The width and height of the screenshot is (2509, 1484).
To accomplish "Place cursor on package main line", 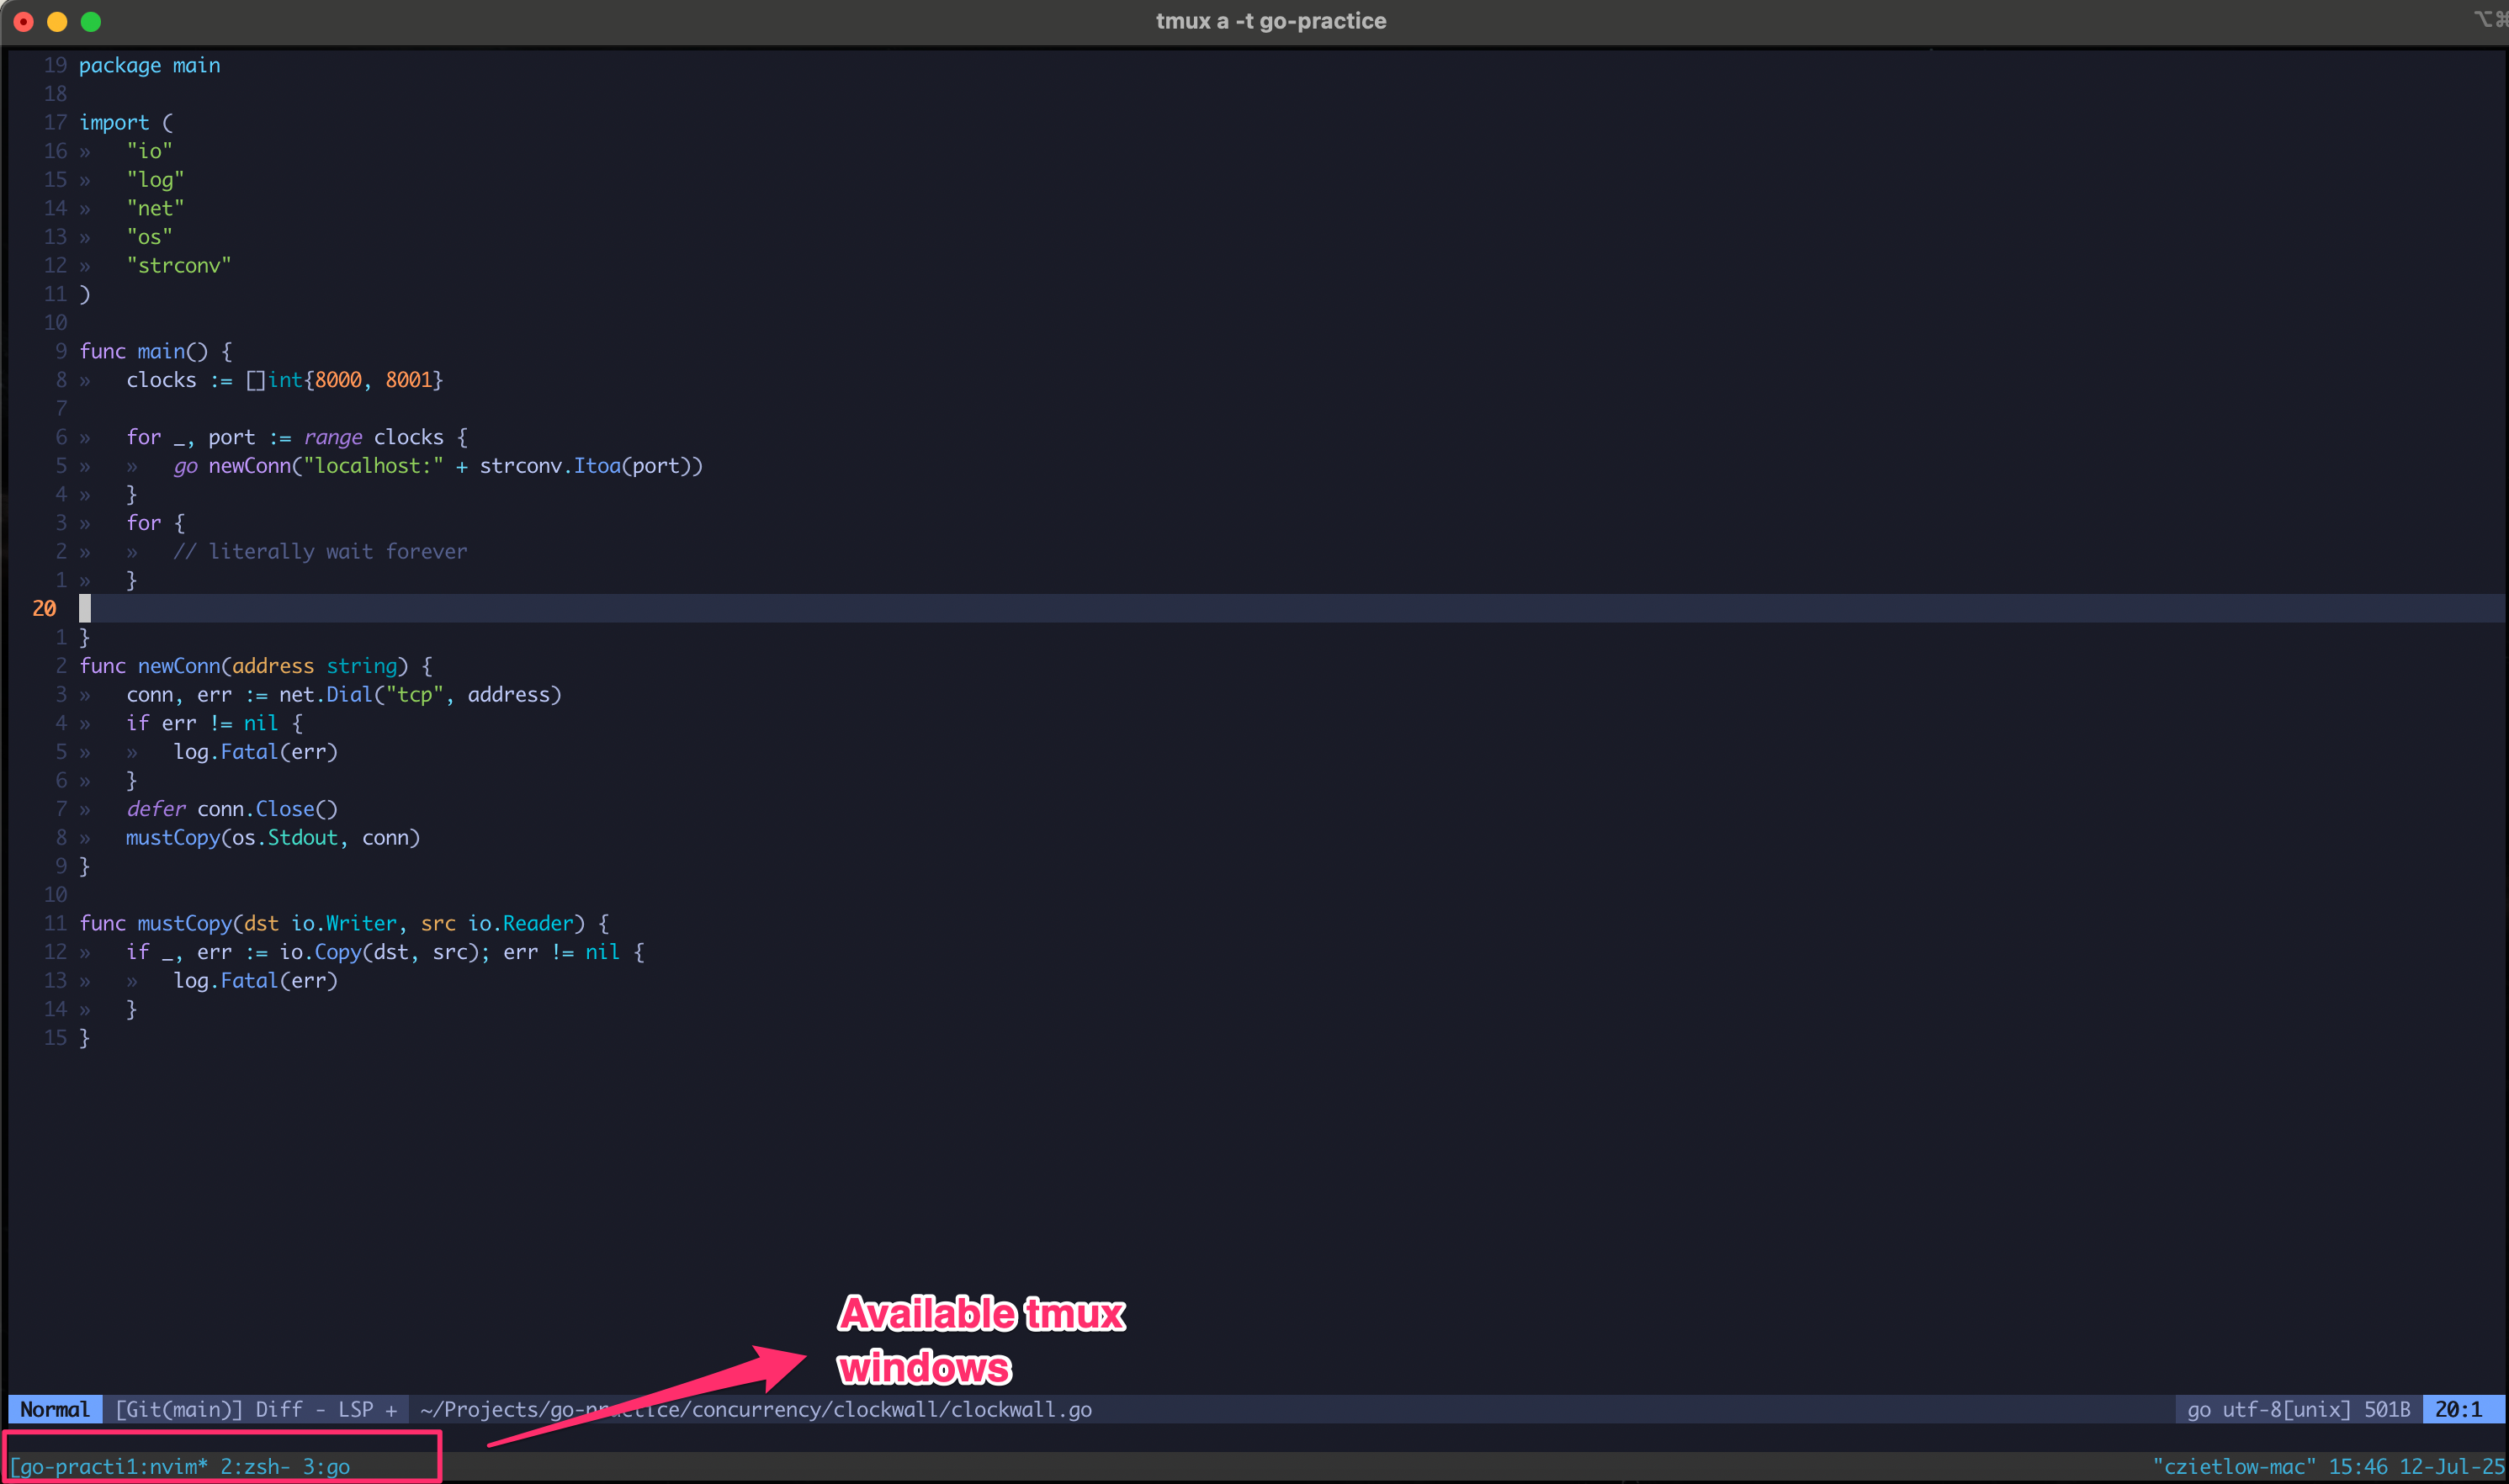I will [150, 65].
